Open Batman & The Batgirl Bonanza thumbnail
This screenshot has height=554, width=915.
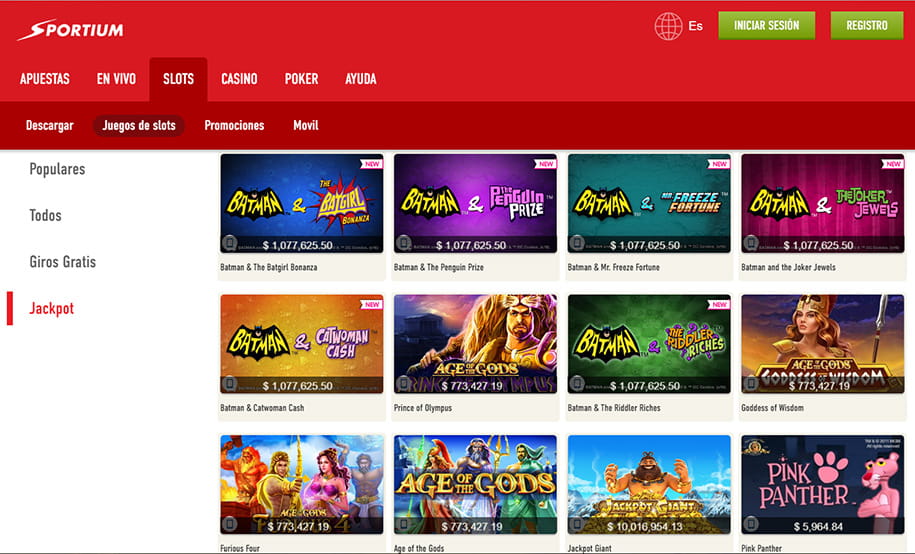[302, 203]
